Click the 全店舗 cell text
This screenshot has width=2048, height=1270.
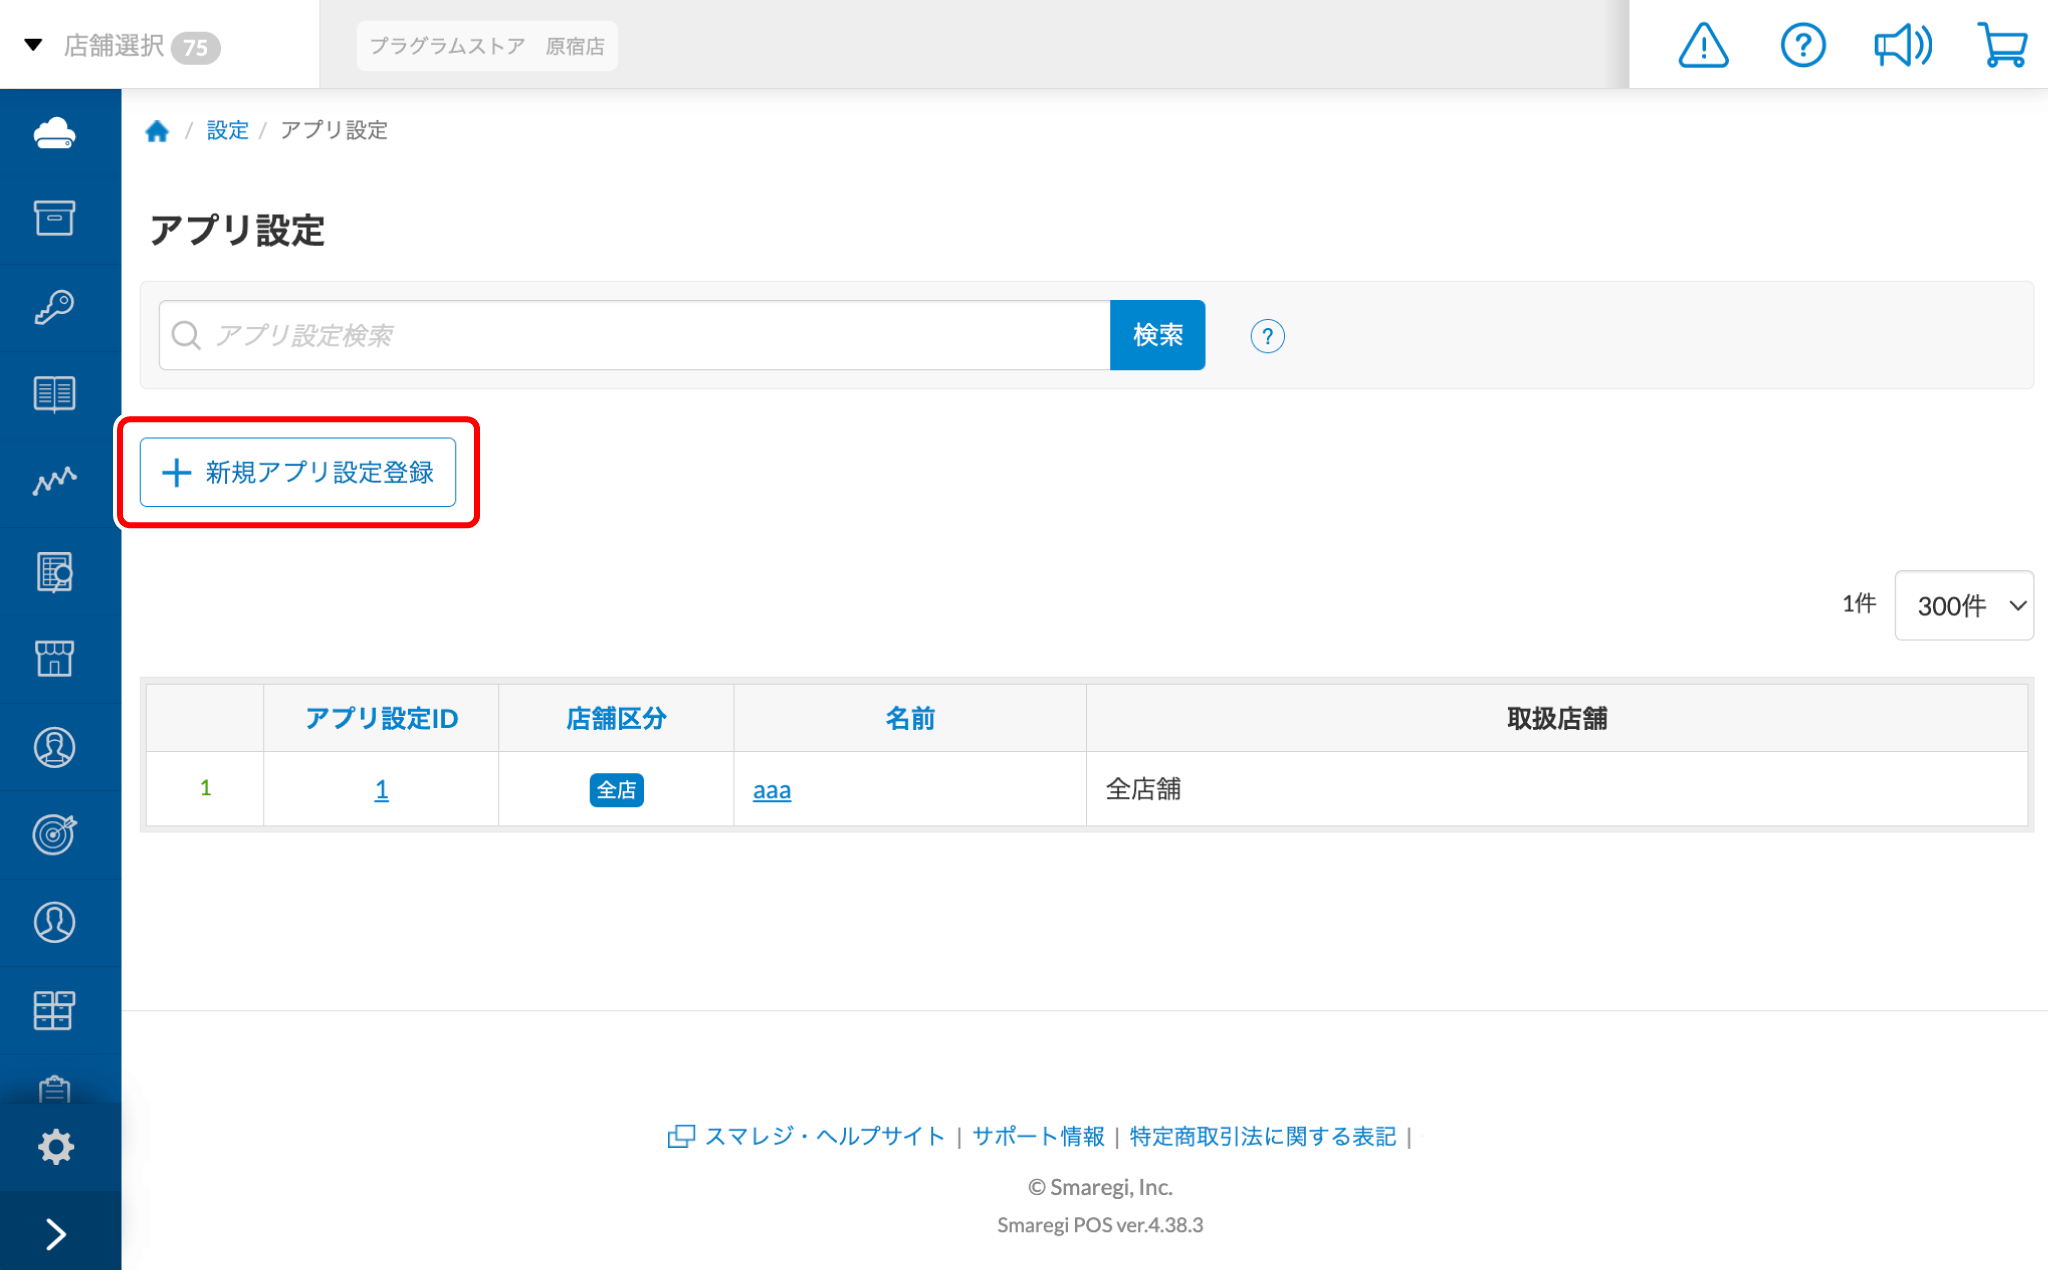(1143, 789)
